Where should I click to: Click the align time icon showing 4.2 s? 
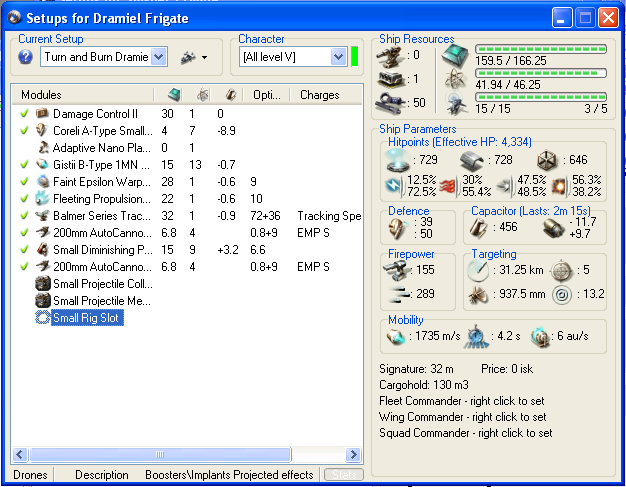pyautogui.click(x=476, y=337)
